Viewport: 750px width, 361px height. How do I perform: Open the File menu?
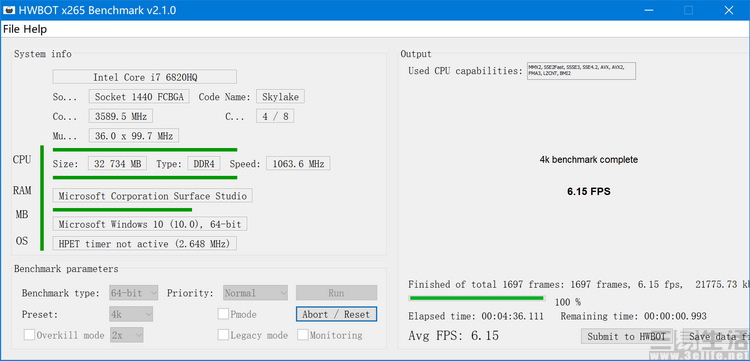coord(11,29)
